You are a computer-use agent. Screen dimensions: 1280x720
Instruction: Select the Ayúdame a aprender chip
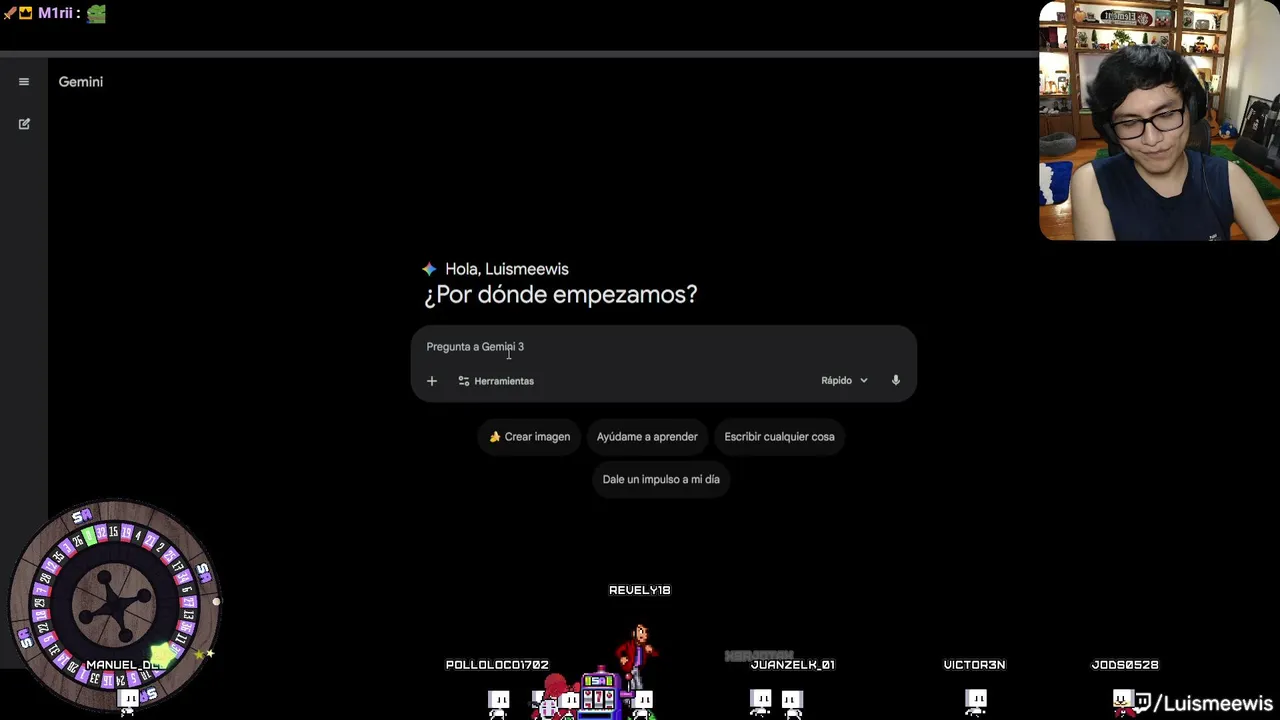click(x=647, y=437)
